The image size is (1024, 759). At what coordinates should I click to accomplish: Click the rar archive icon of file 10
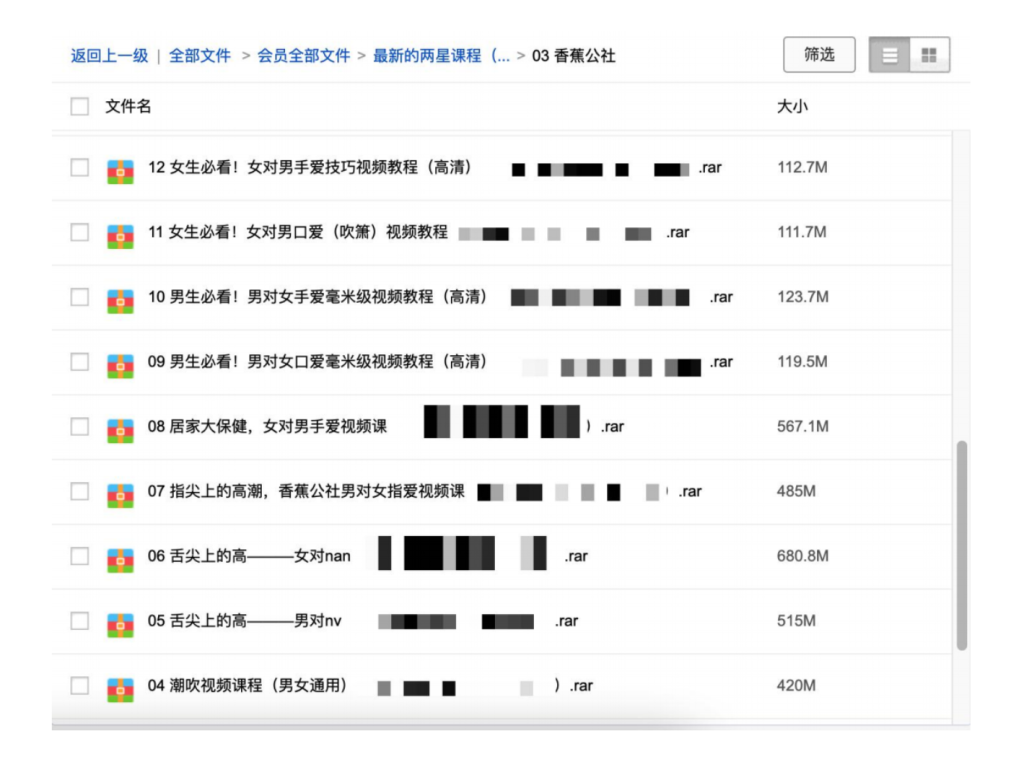tap(120, 301)
